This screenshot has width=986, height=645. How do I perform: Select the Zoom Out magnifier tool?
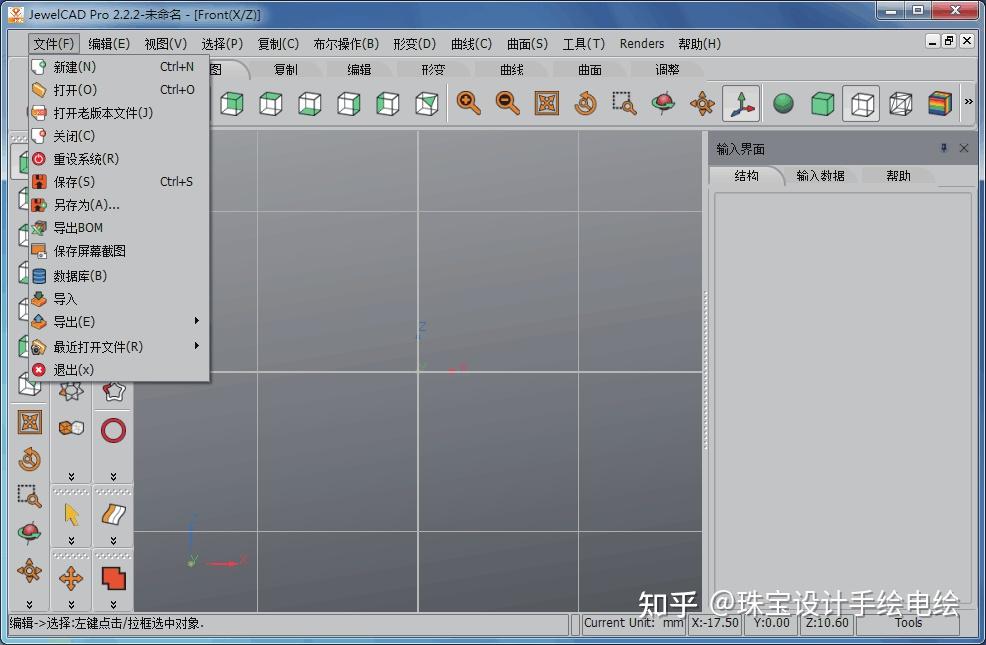507,101
